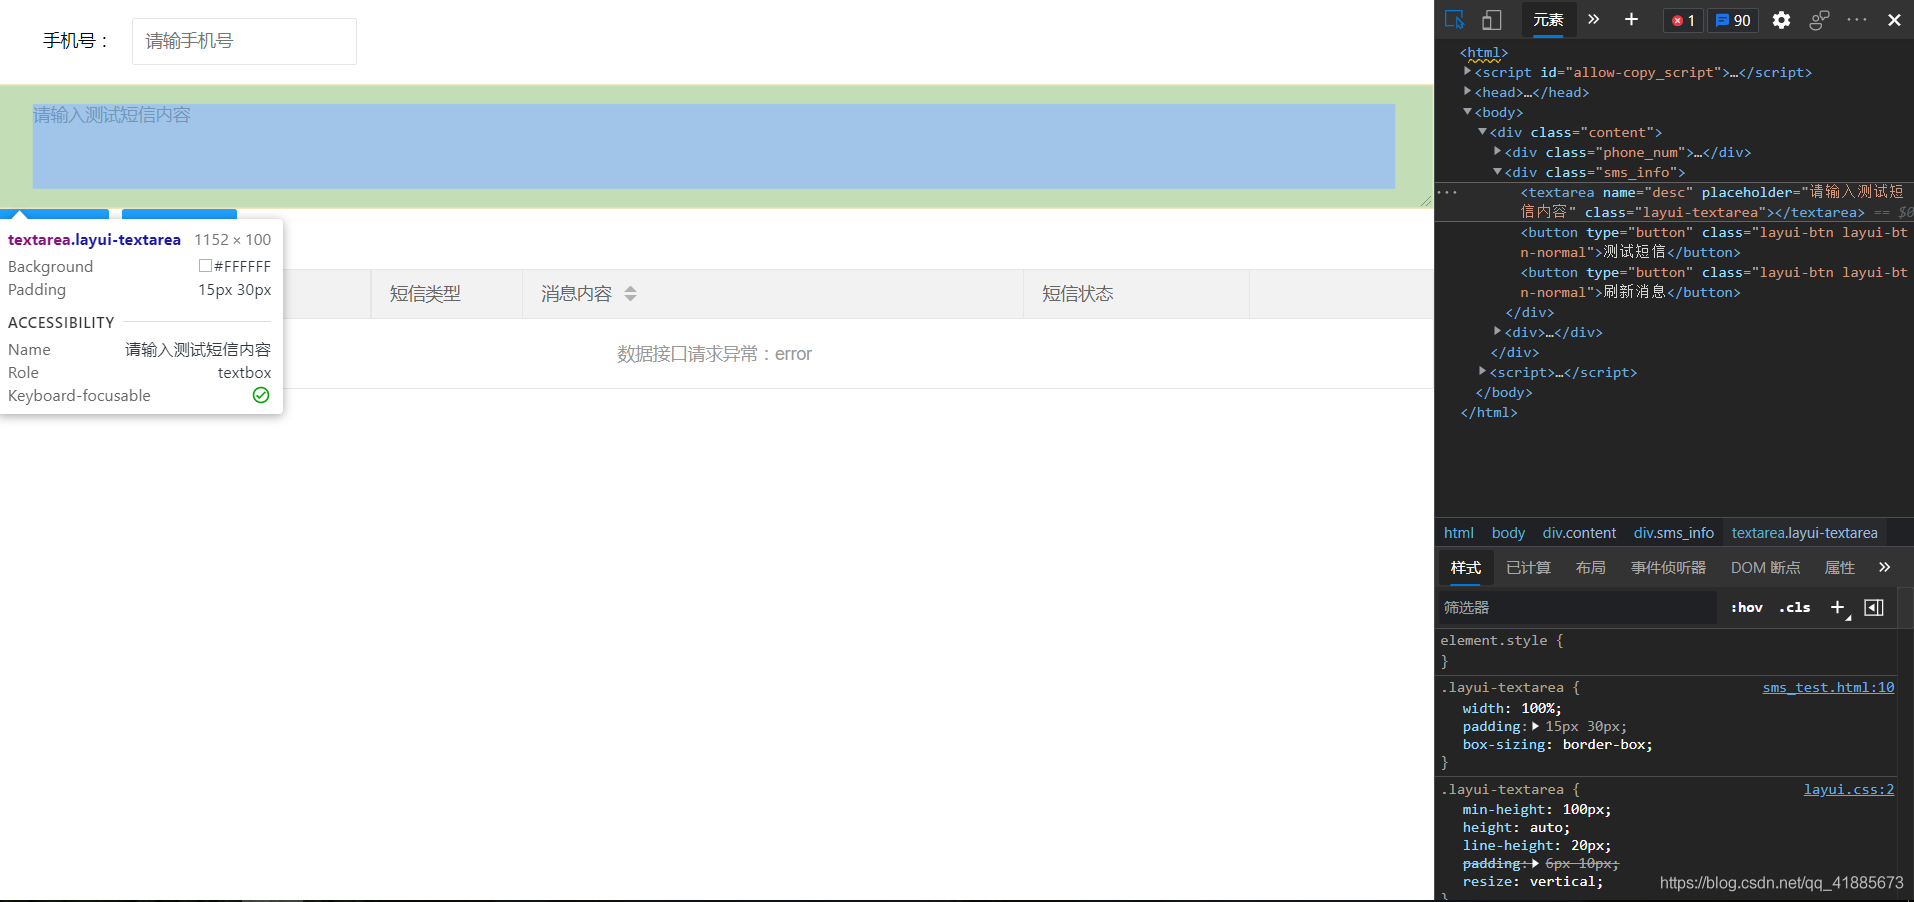Toggle the .cls class editor
The image size is (1914, 902).
pyautogui.click(x=1795, y=608)
